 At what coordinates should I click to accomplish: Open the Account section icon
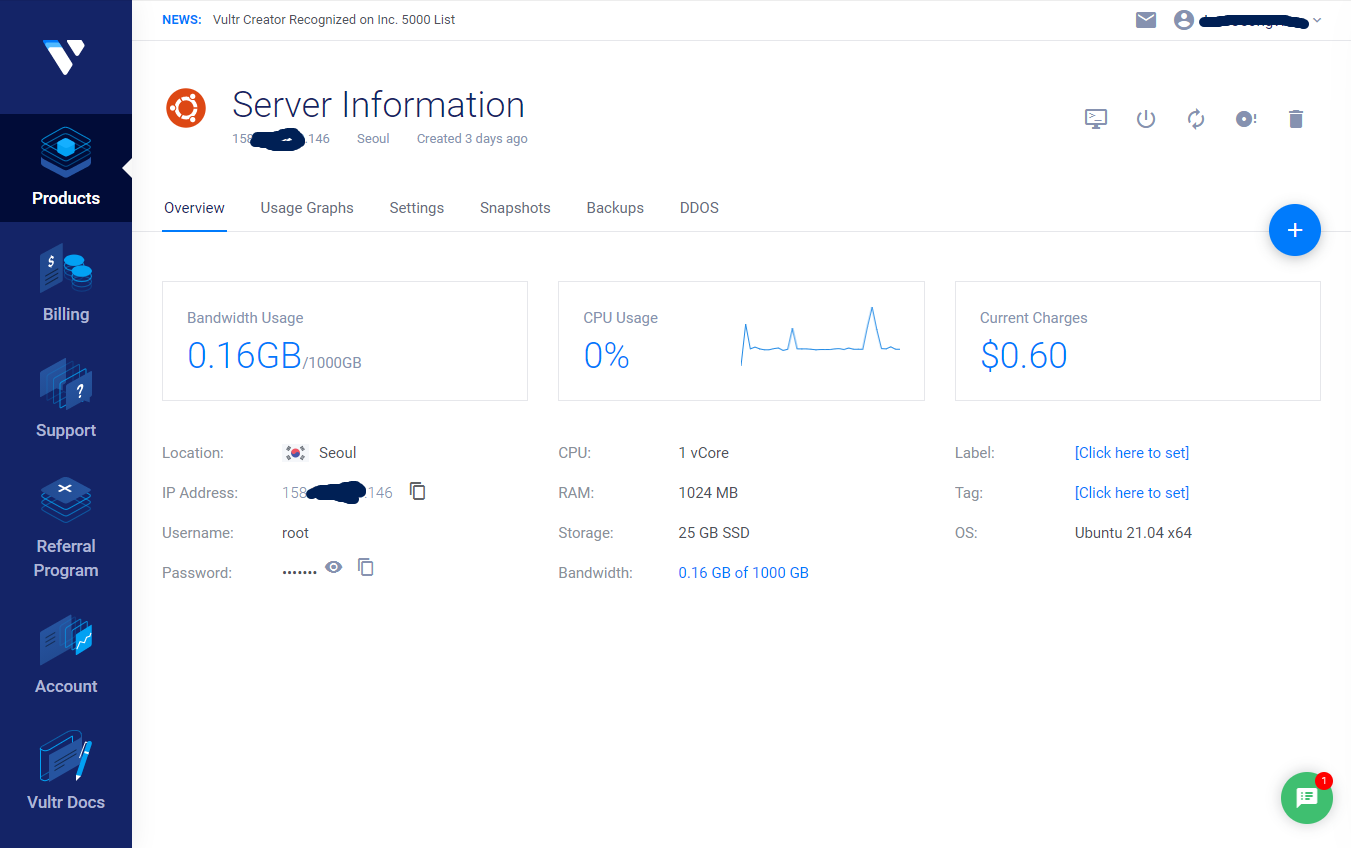(66, 641)
